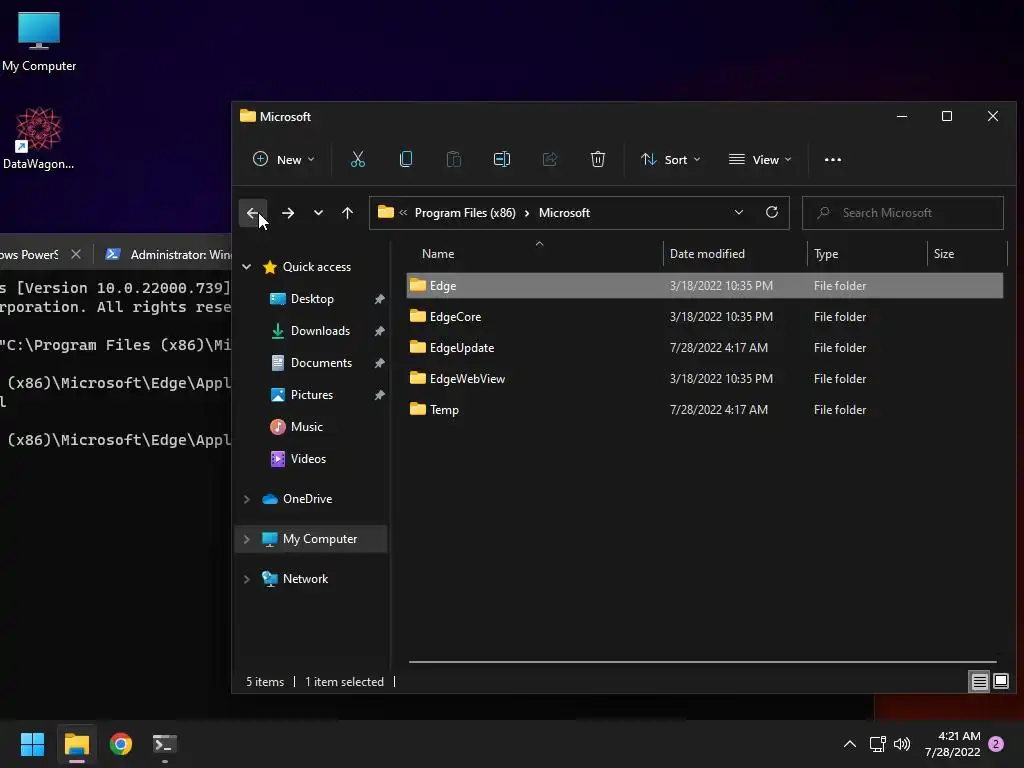Open the notification count badge
Image resolution: width=1024 pixels, height=768 pixels.
pos(996,744)
